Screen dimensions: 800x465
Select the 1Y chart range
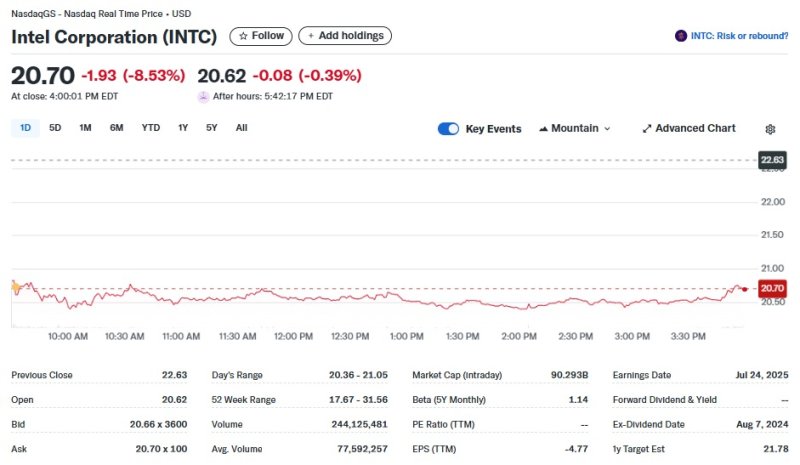tap(183, 128)
